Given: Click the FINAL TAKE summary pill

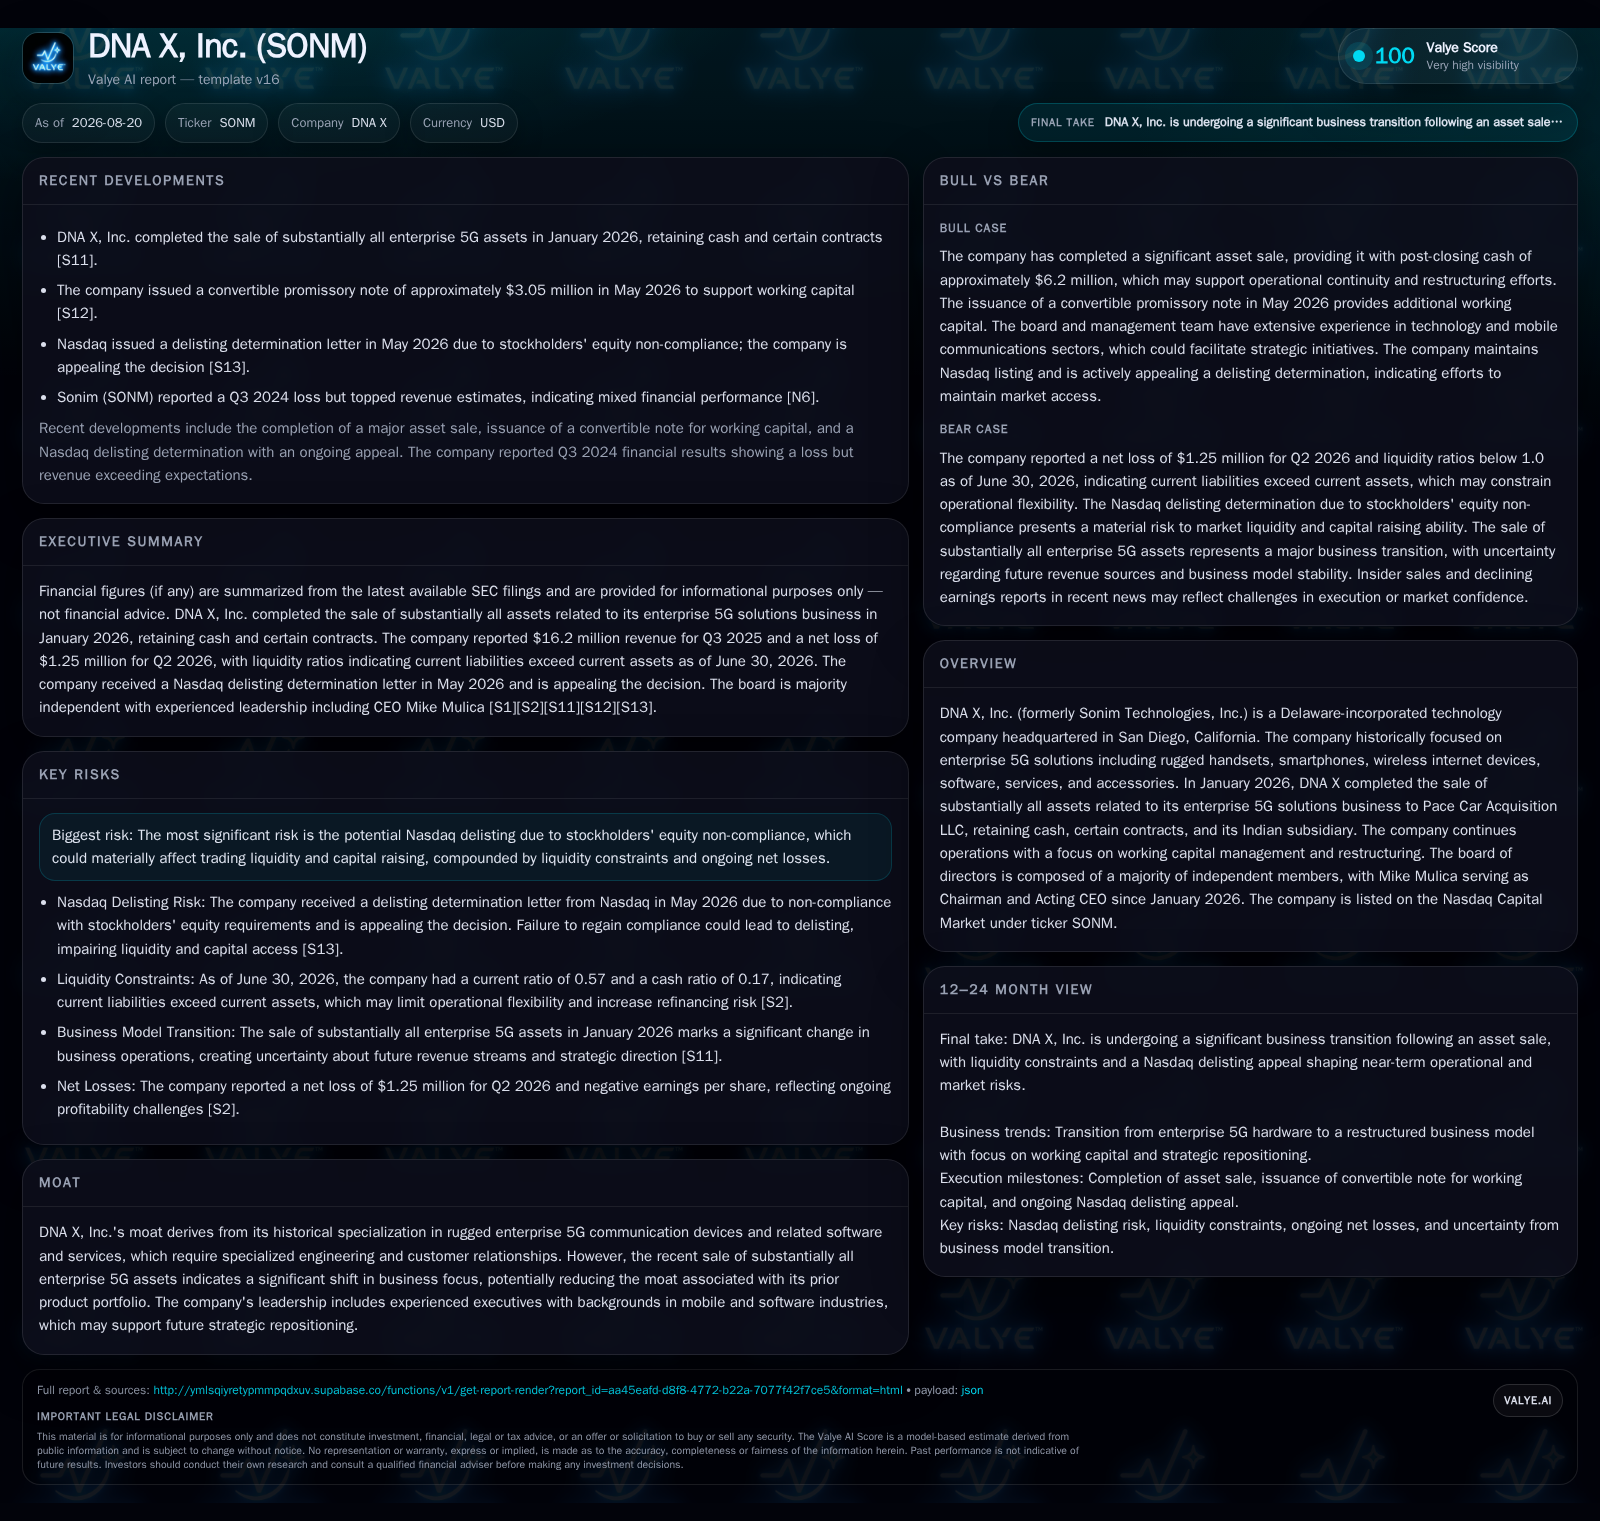Looking at the screenshot, I should pos(1297,122).
